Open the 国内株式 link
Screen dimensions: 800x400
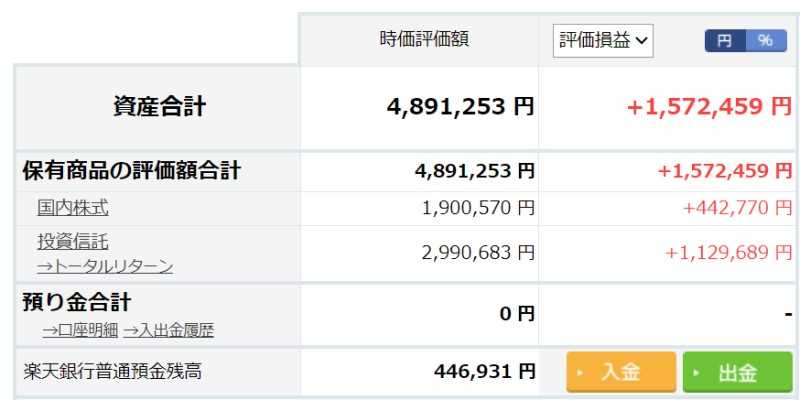72,208
